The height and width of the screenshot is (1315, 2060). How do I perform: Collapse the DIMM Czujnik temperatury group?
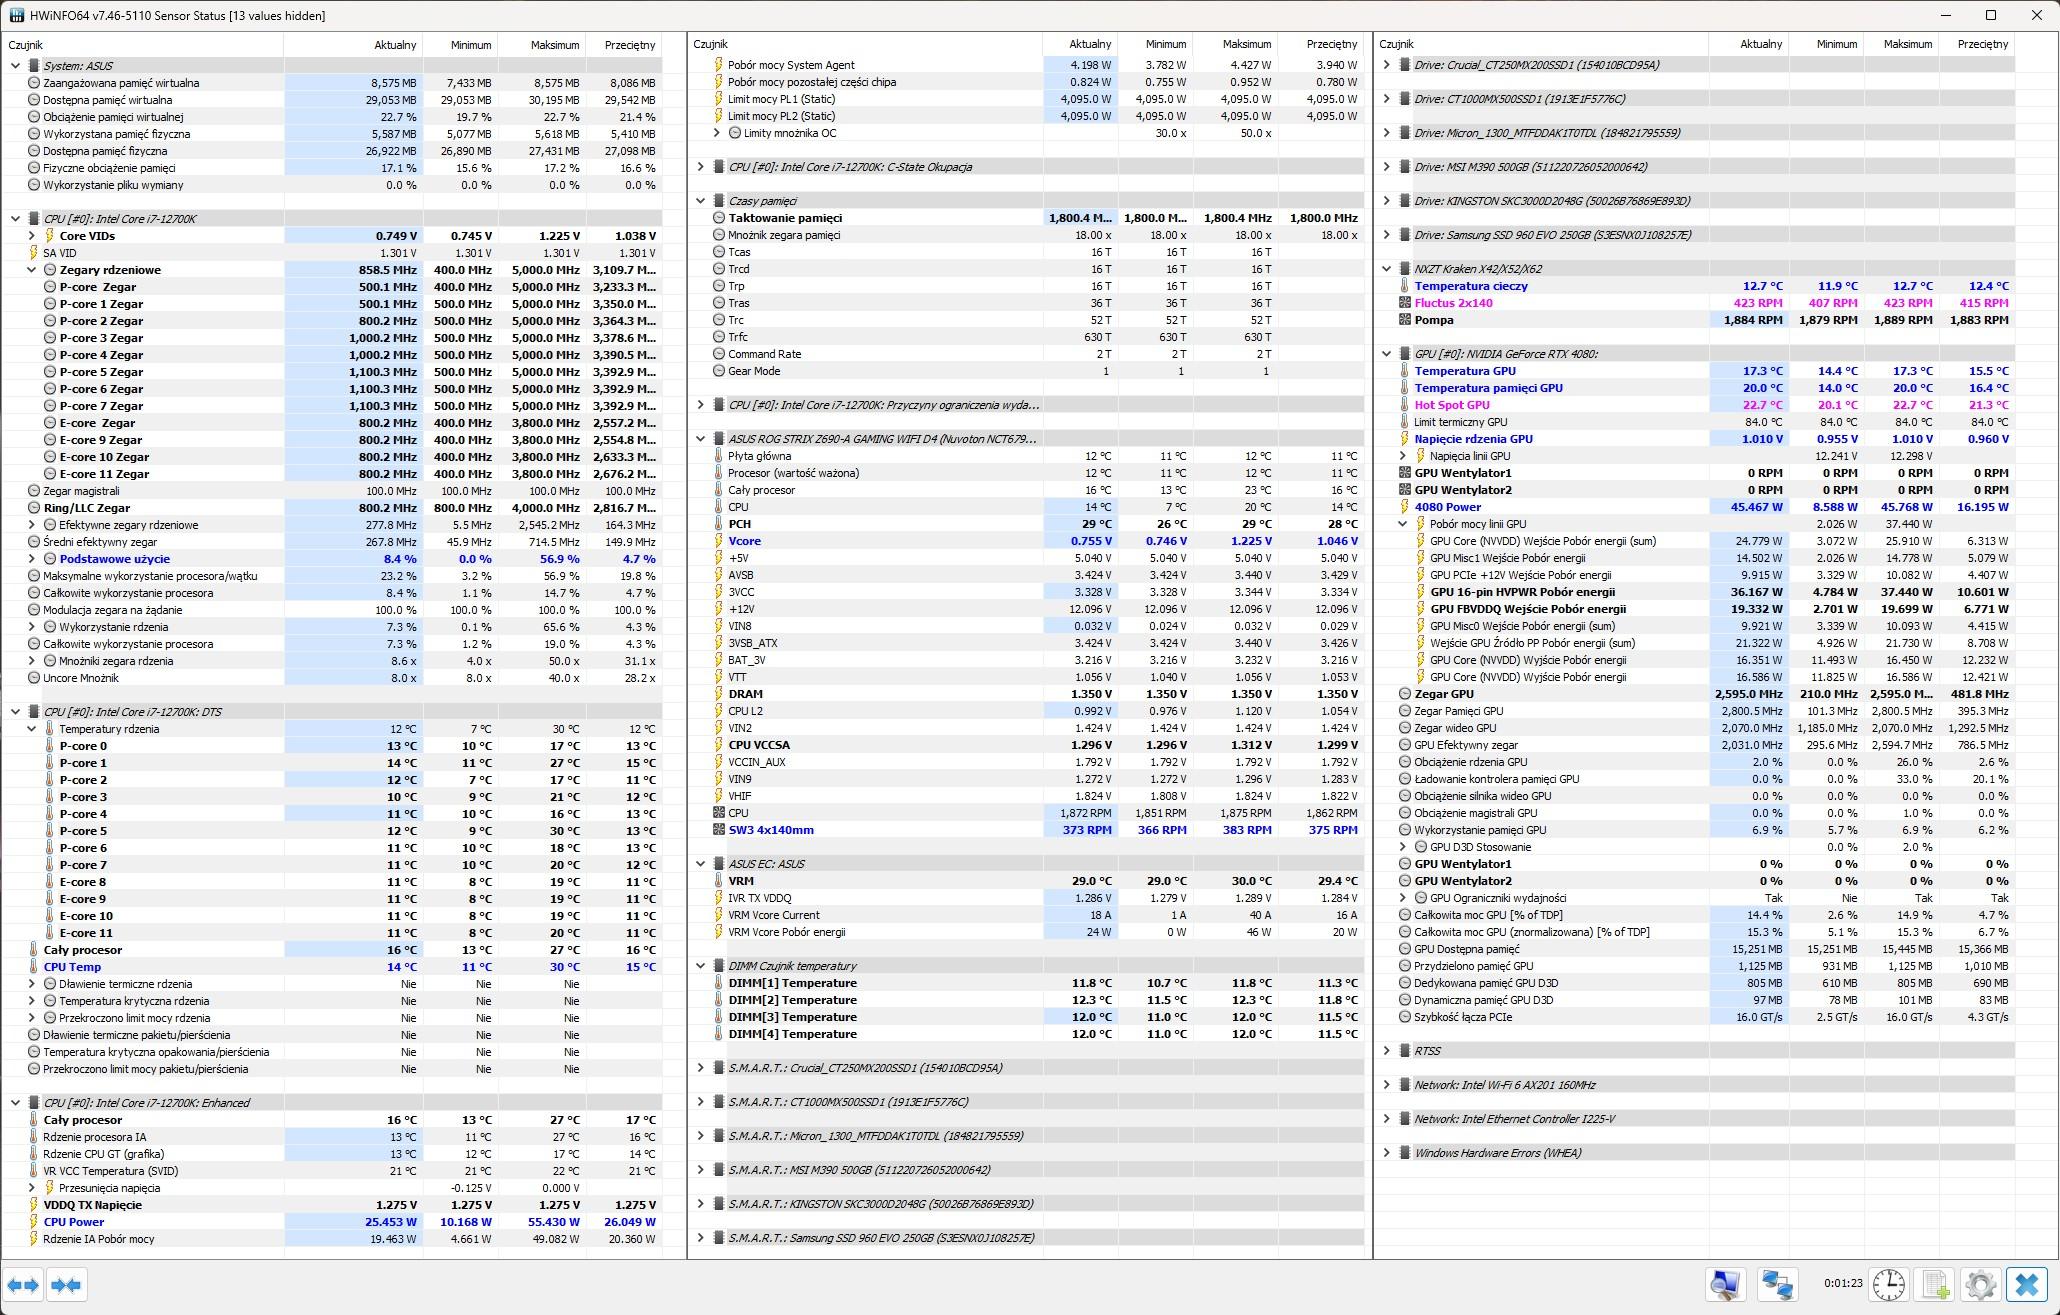coord(700,966)
